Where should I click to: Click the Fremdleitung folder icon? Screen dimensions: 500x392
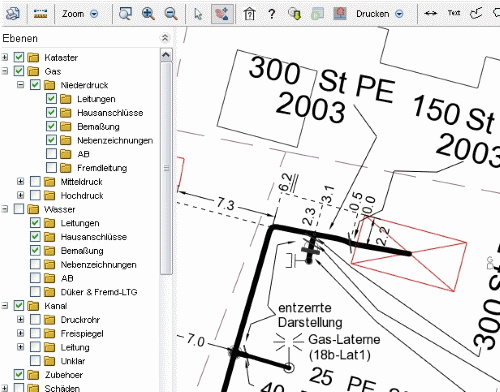66,168
